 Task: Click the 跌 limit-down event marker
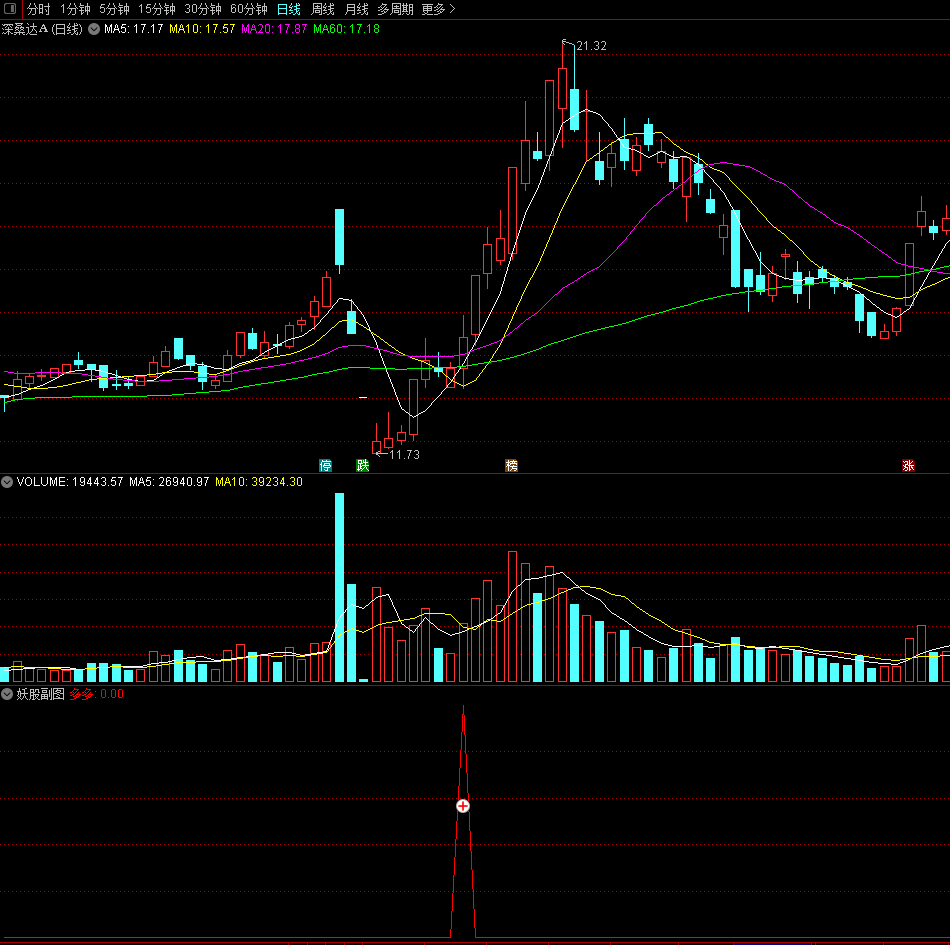(x=363, y=465)
